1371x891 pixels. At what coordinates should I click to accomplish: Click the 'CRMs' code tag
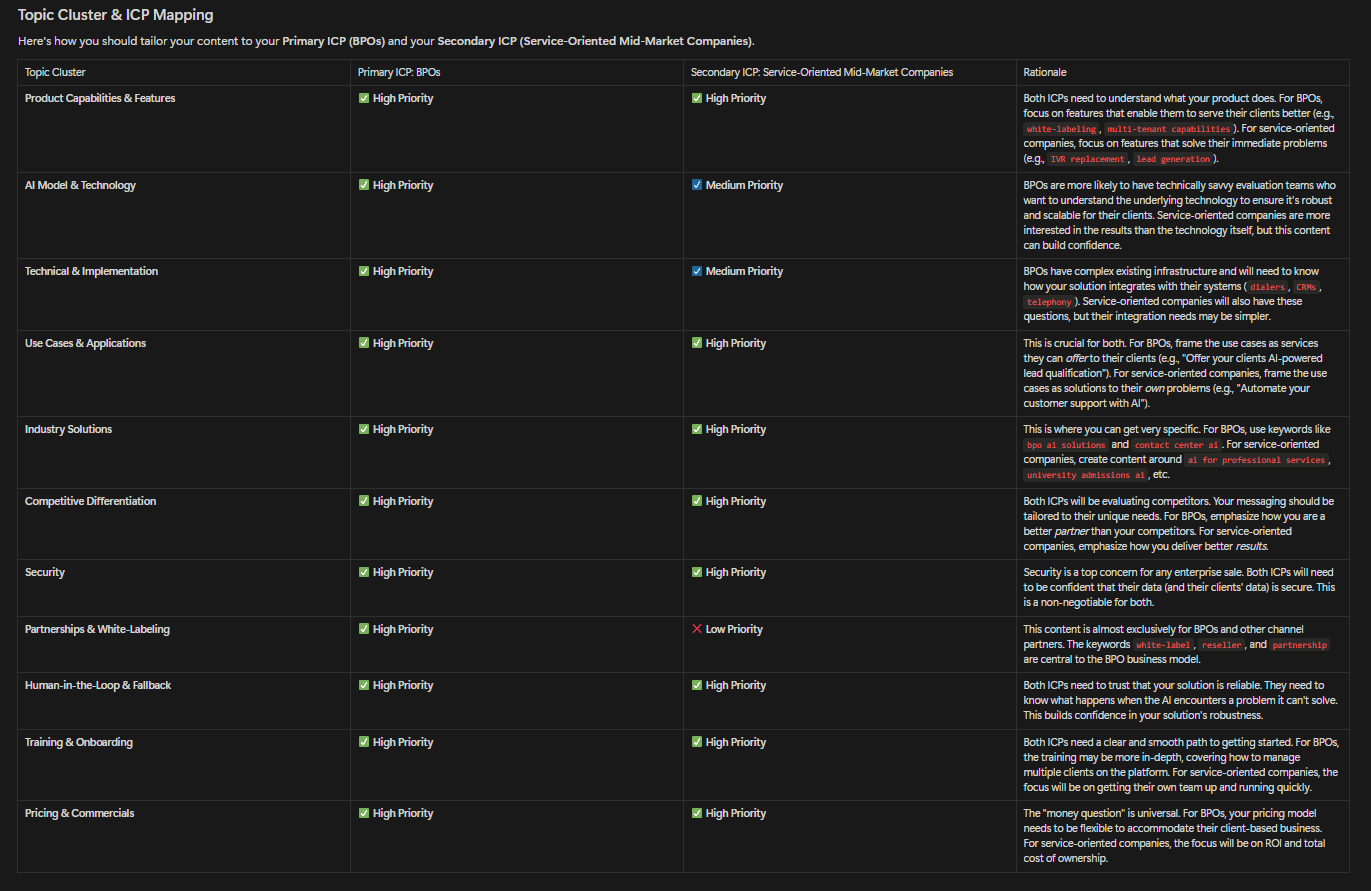[1306, 287]
